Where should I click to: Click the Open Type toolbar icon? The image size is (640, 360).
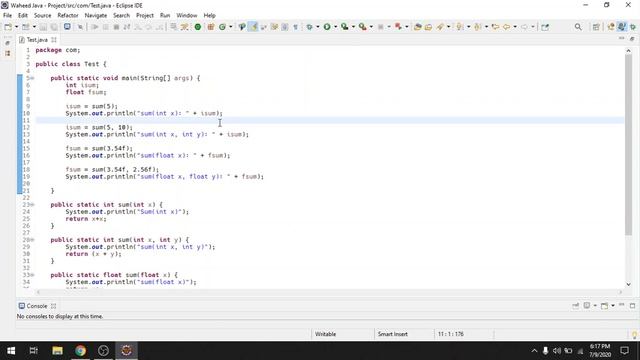pyautogui.click(x=417, y=27)
